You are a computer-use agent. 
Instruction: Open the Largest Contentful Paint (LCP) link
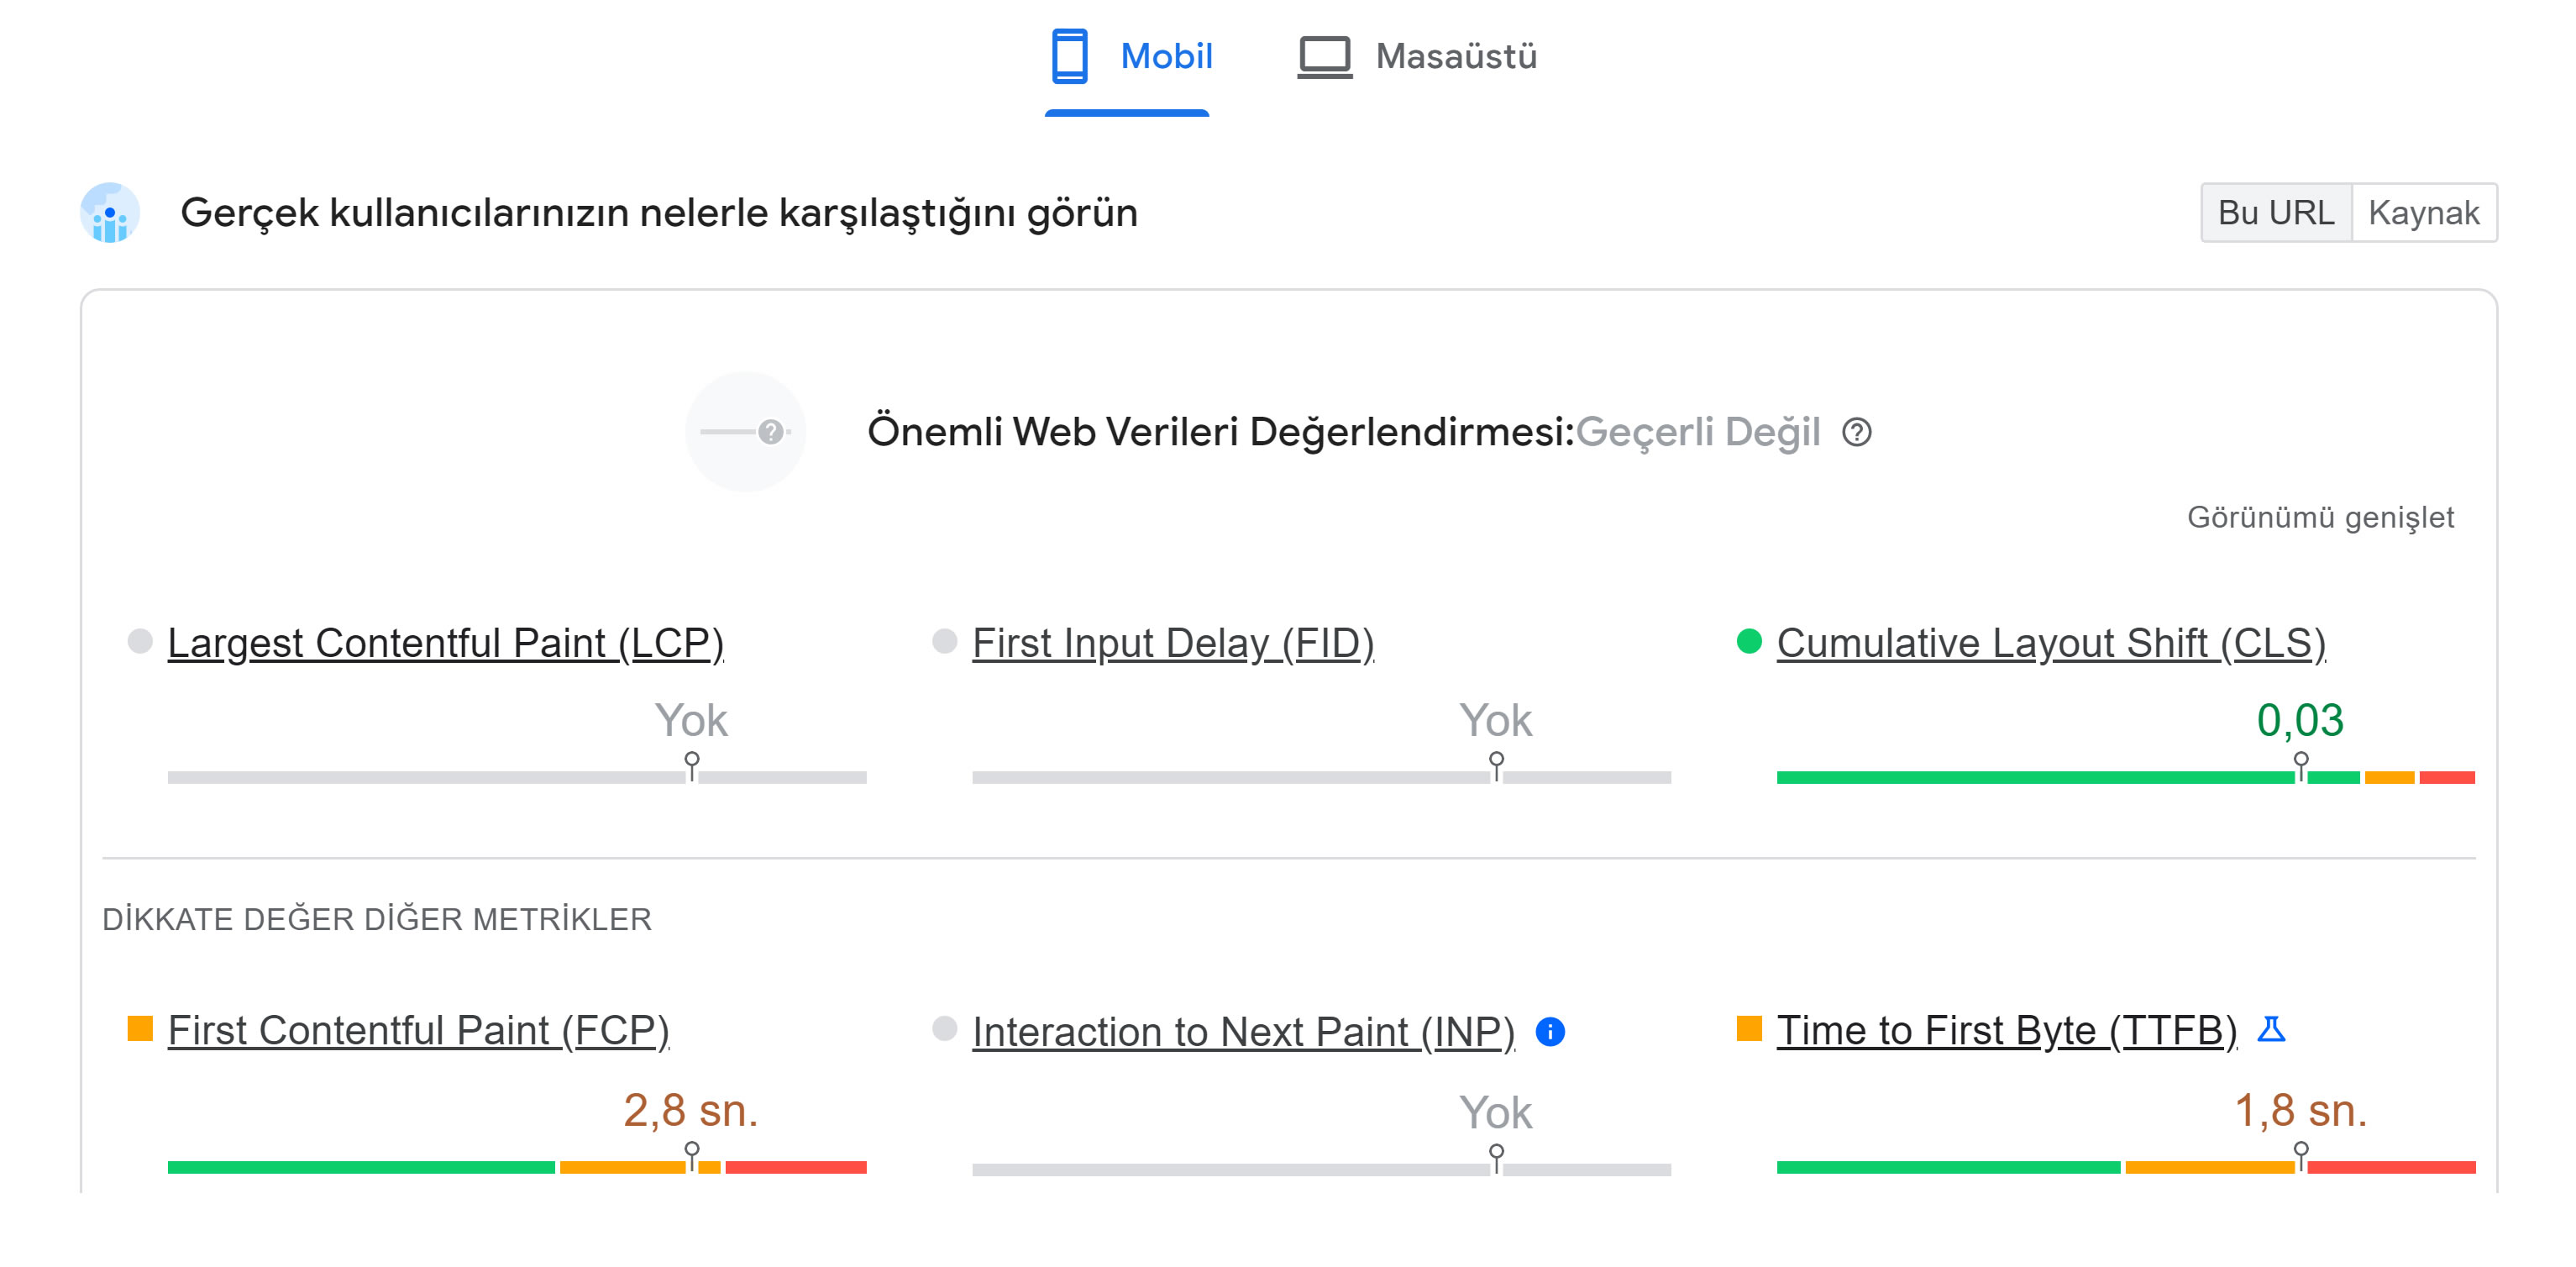(446, 643)
